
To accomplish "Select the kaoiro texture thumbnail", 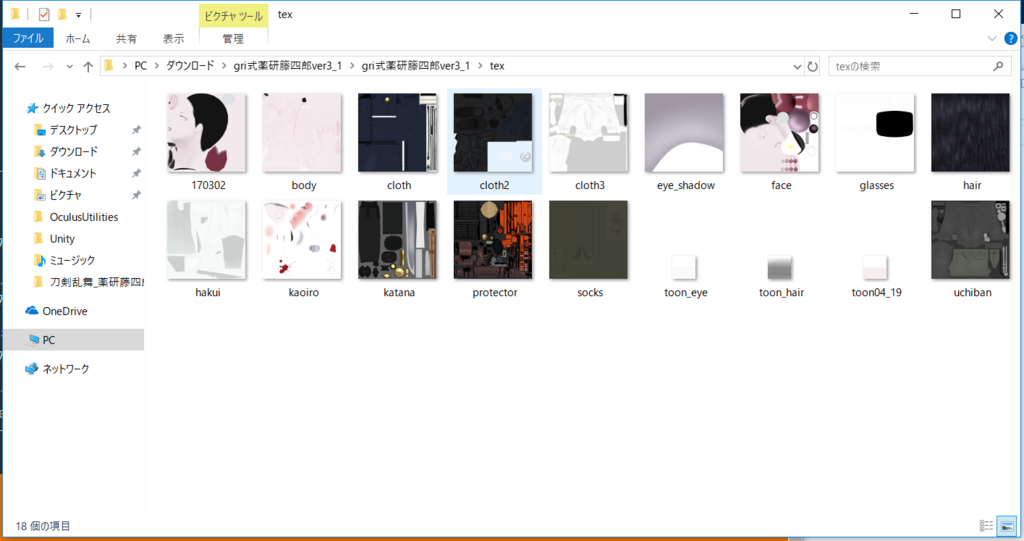I will [x=302, y=240].
